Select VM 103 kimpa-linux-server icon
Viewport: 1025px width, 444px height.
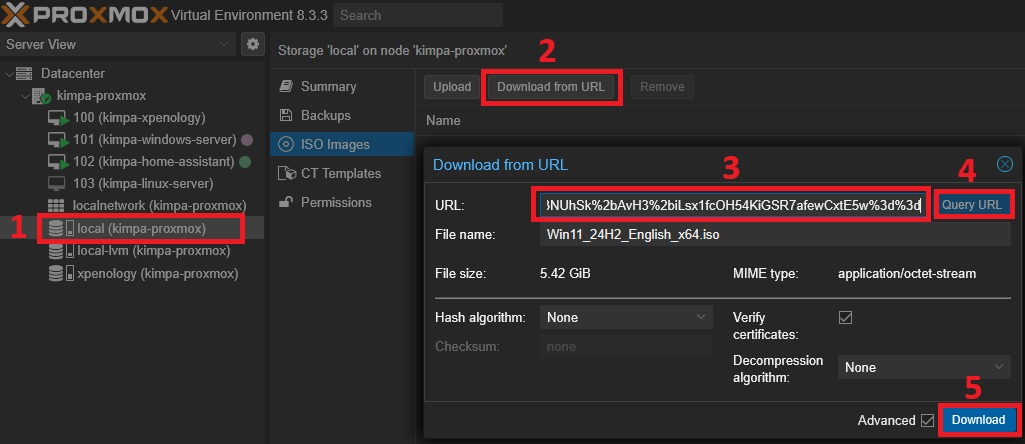pos(57,184)
